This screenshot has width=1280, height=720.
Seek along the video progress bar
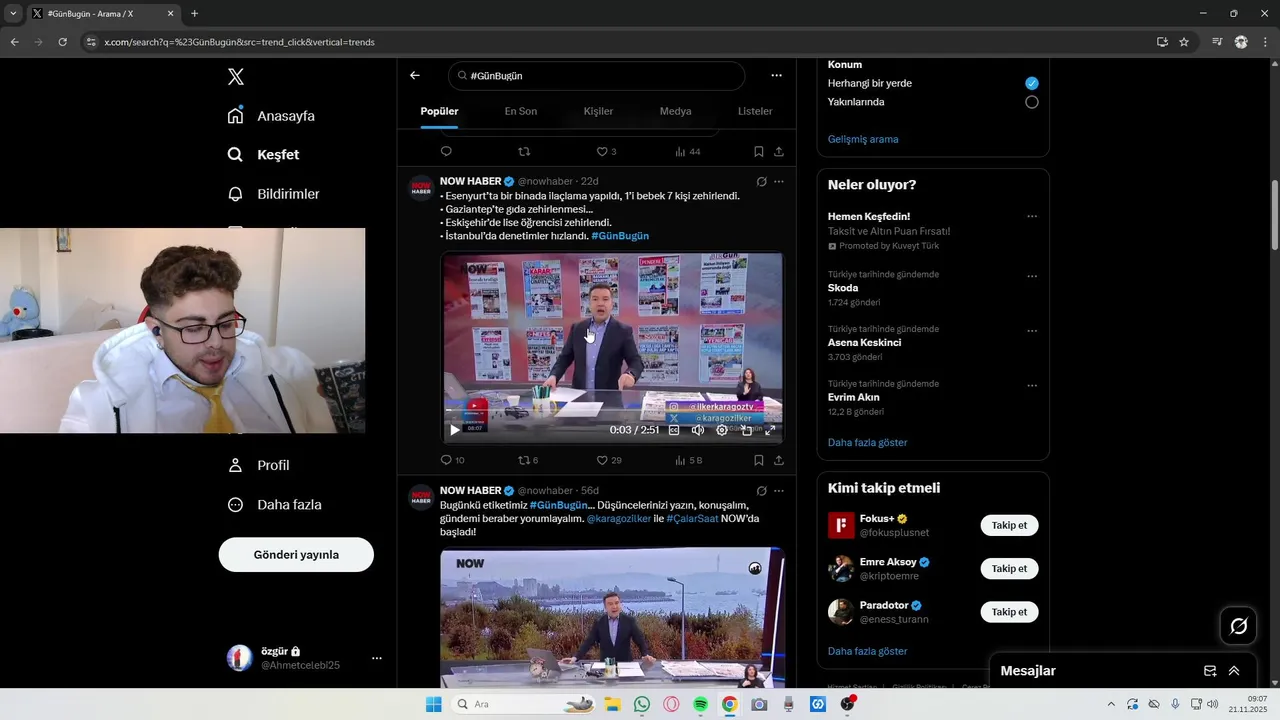(x=612, y=412)
